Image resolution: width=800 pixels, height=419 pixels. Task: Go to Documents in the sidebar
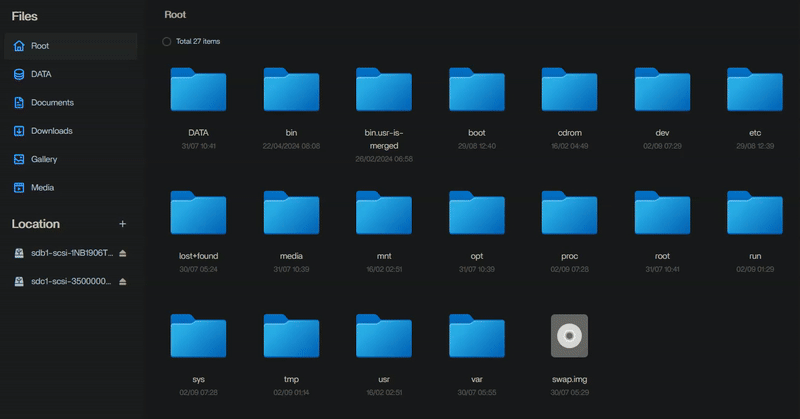52,102
